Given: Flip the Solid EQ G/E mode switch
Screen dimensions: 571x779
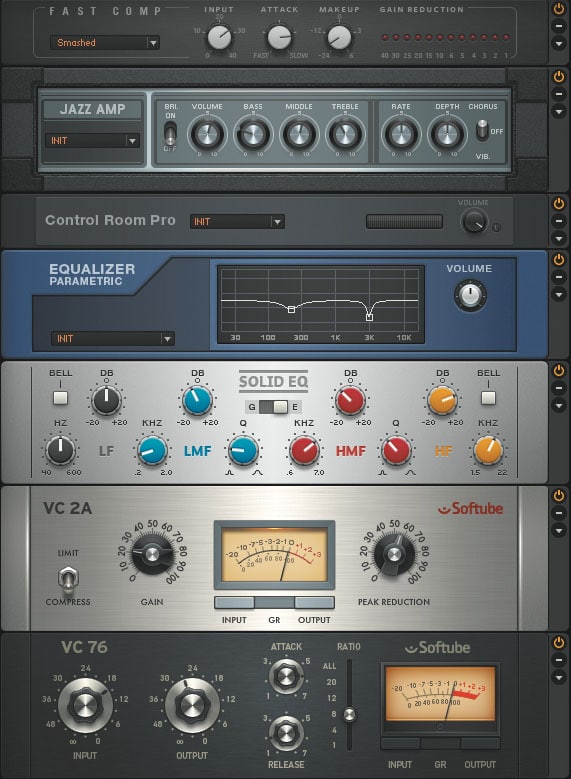Looking at the screenshot, I should [273, 407].
